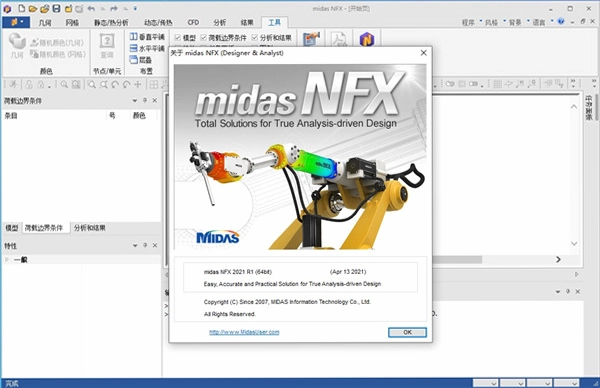Uncheck the 模型 checkbox in ribbon
The height and width of the screenshot is (388, 600).
(x=178, y=37)
